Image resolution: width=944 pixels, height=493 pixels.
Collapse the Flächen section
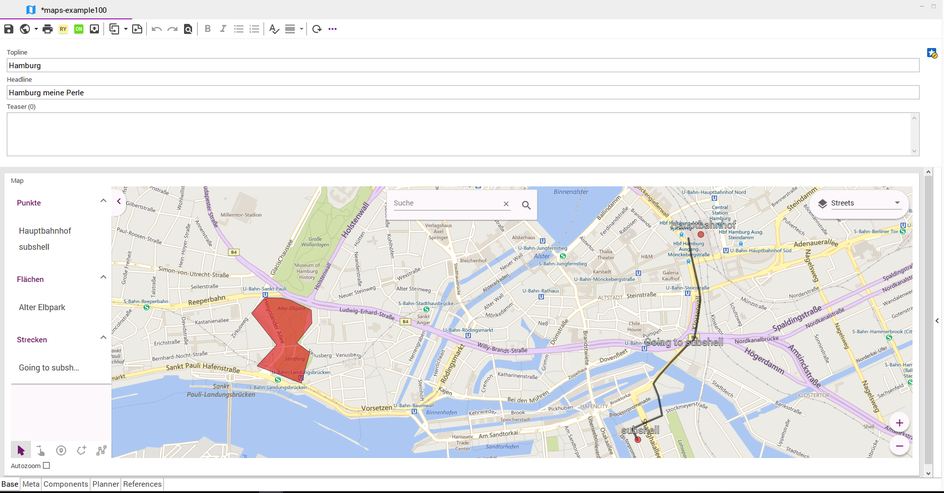click(x=103, y=278)
